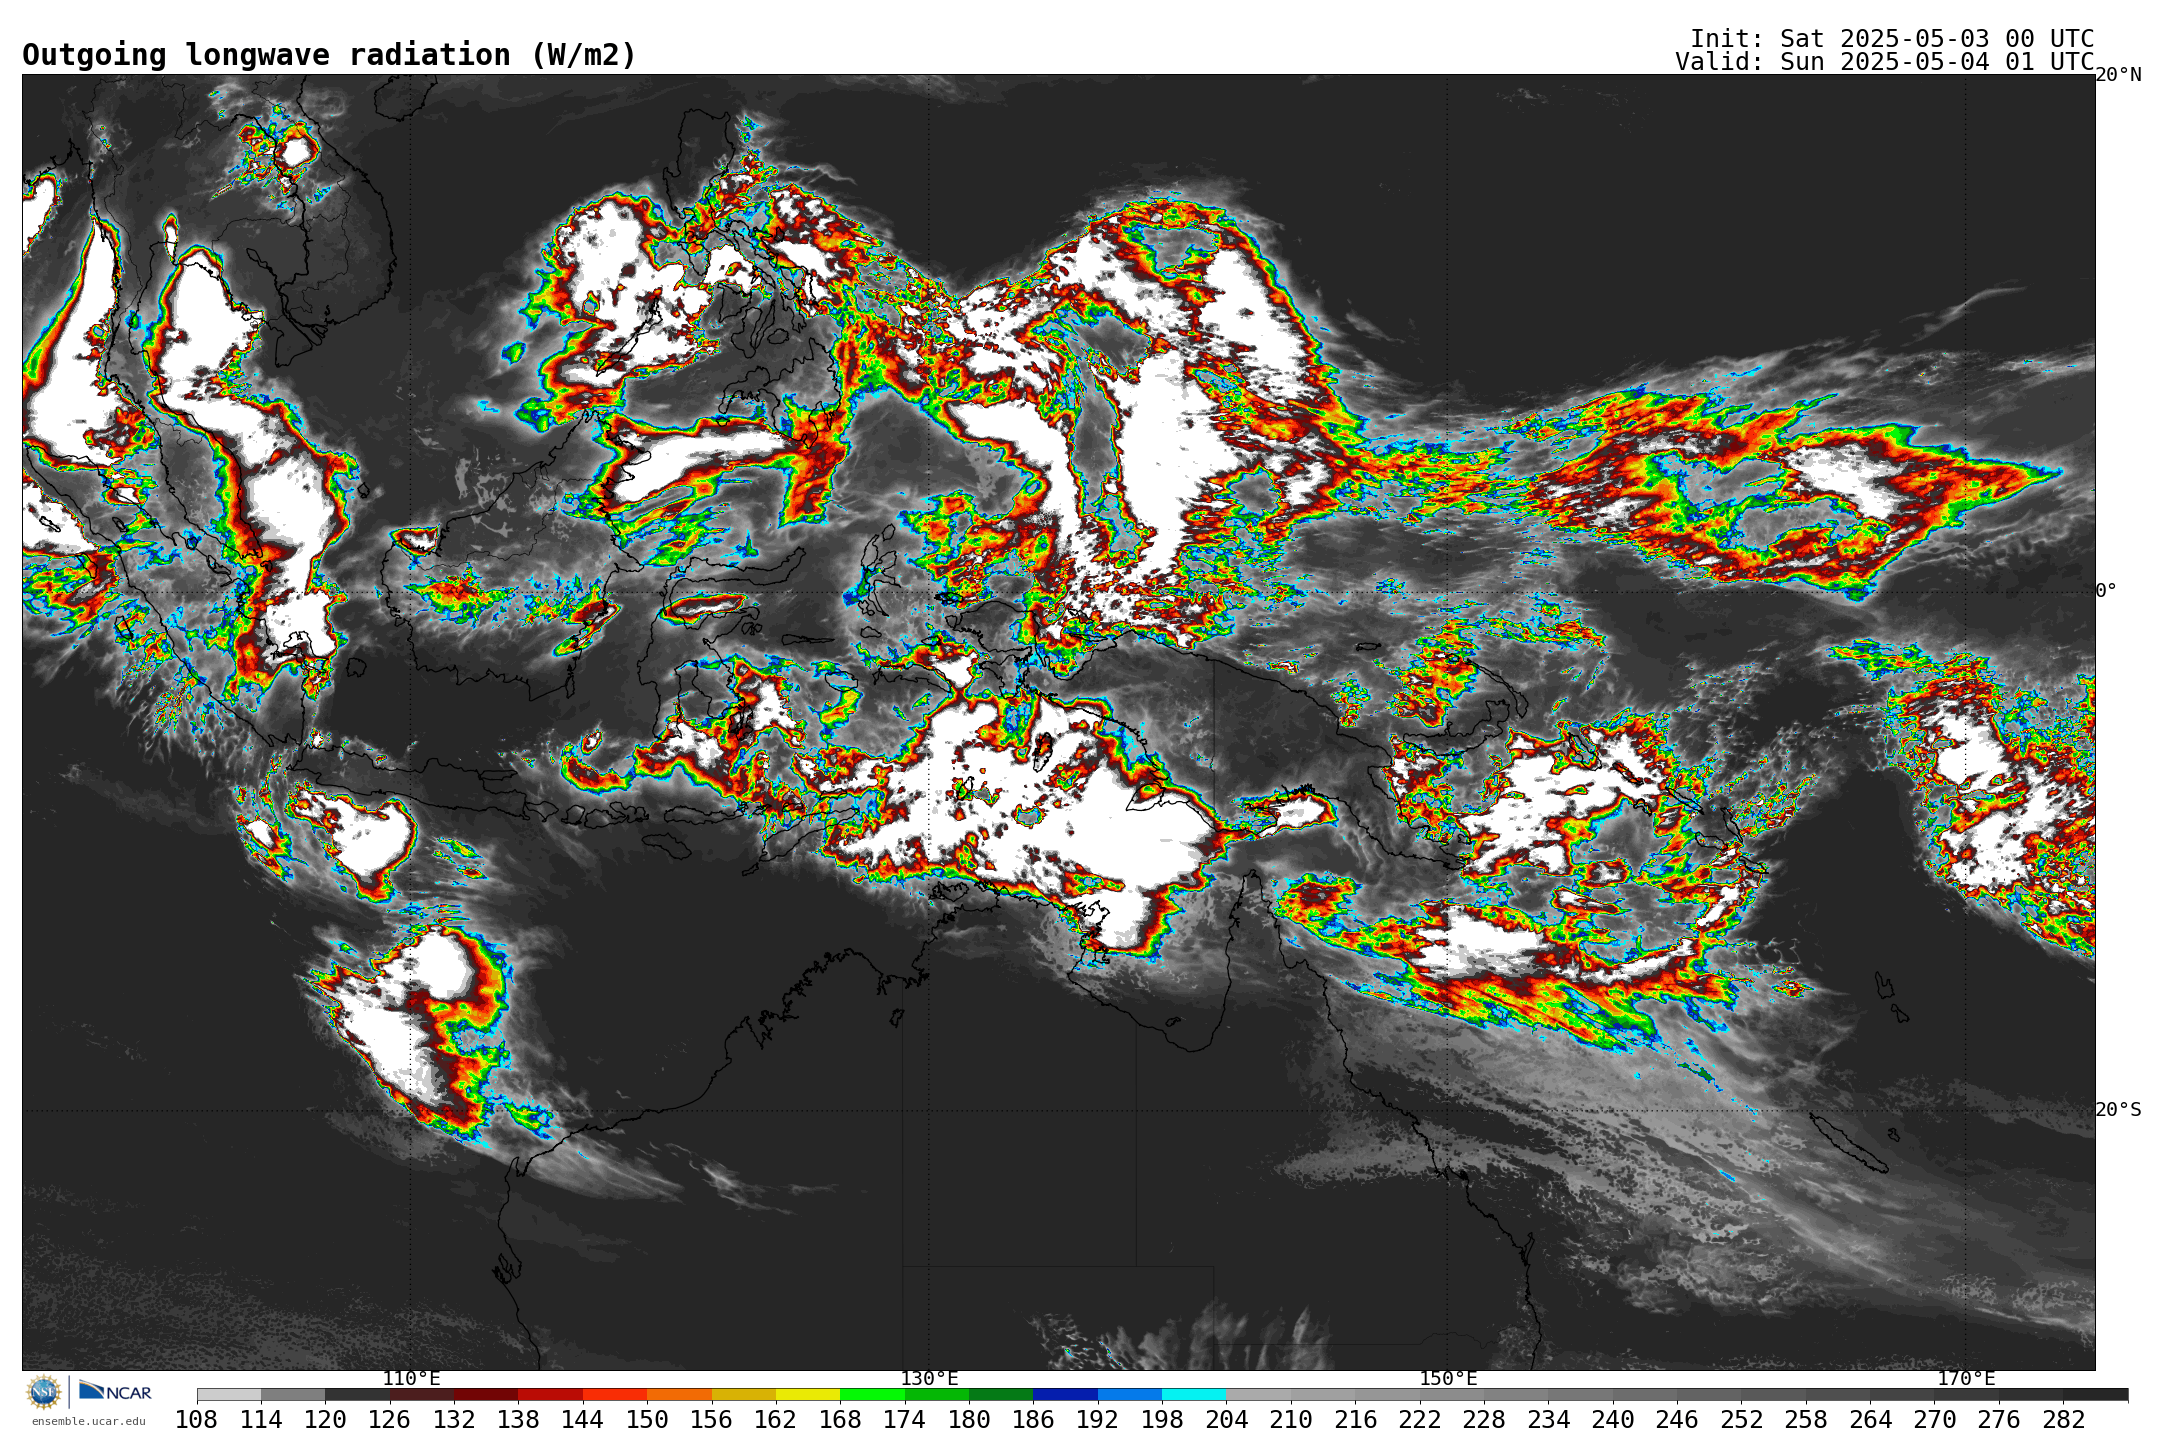
Task: Click the 0° equator latitude label
Action: point(2106,591)
